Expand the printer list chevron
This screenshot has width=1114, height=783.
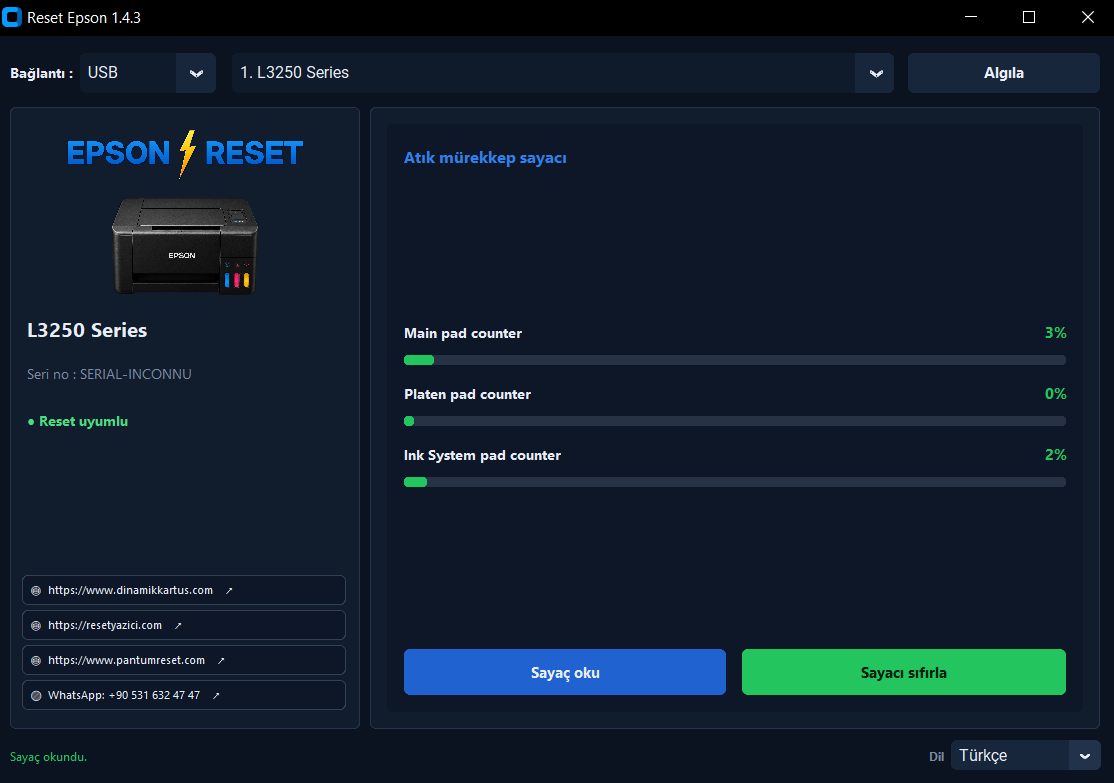click(x=875, y=73)
